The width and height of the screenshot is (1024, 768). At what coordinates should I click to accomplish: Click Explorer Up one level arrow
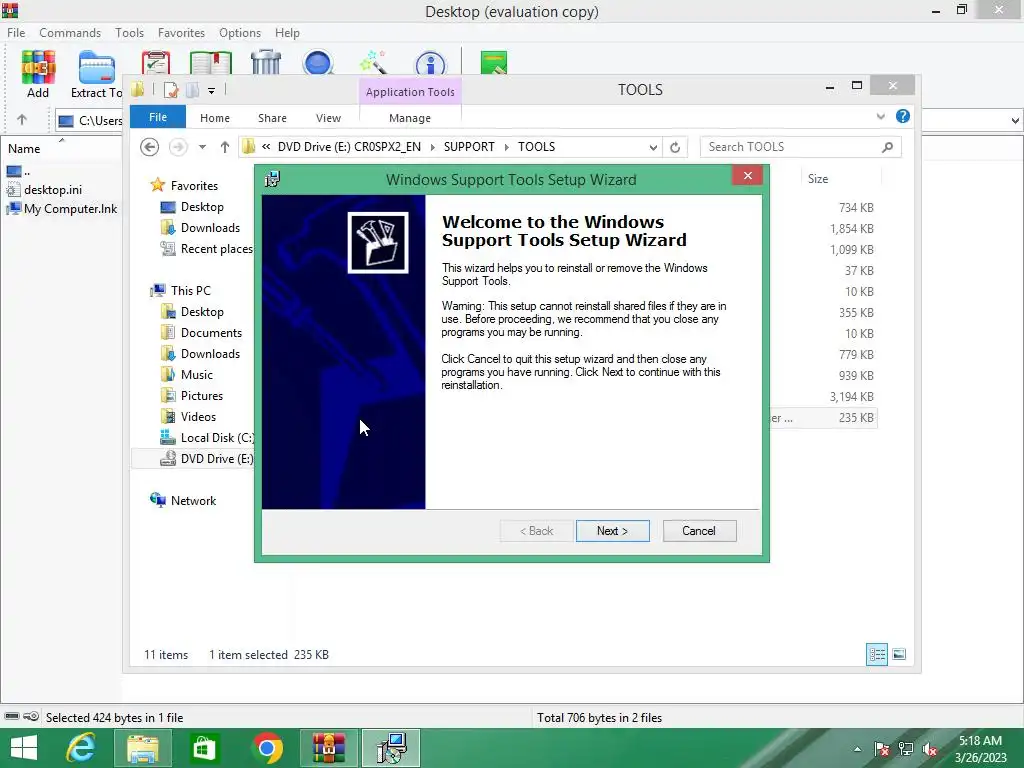(225, 147)
